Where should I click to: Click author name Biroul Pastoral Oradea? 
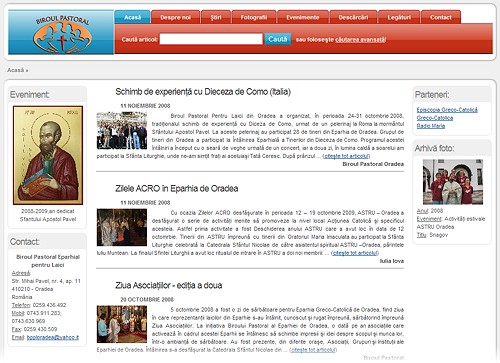tap(373, 164)
